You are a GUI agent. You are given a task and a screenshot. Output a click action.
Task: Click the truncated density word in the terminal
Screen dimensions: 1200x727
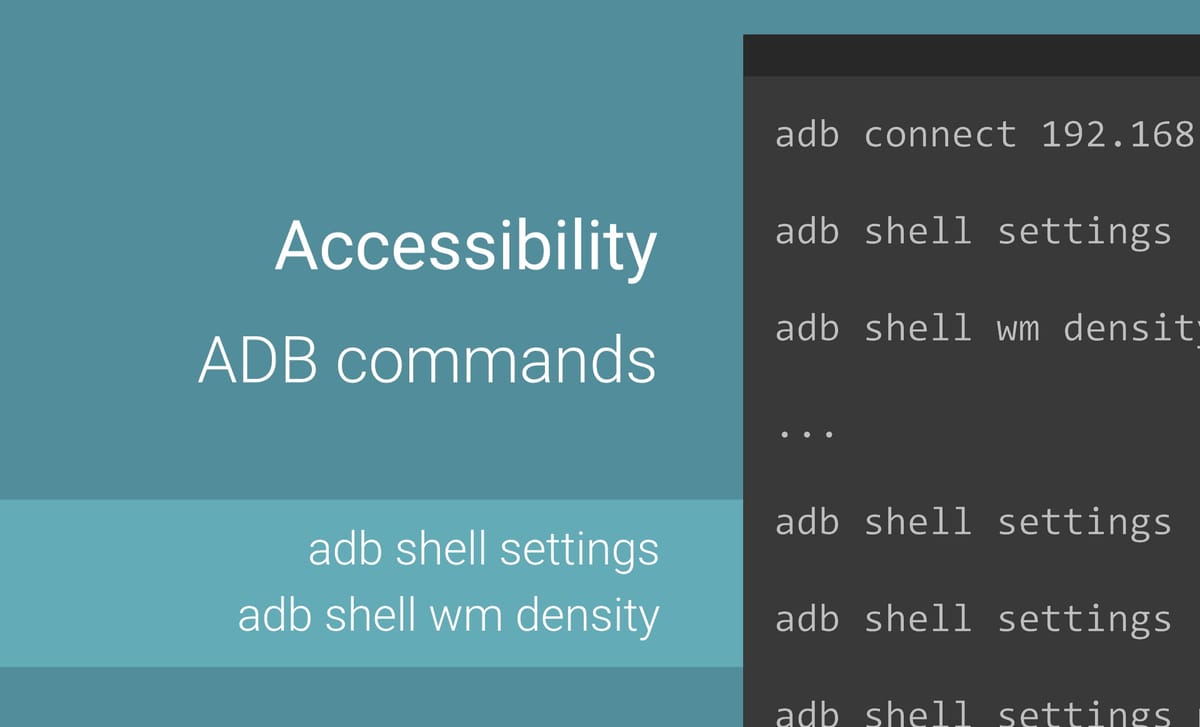[1131, 329]
